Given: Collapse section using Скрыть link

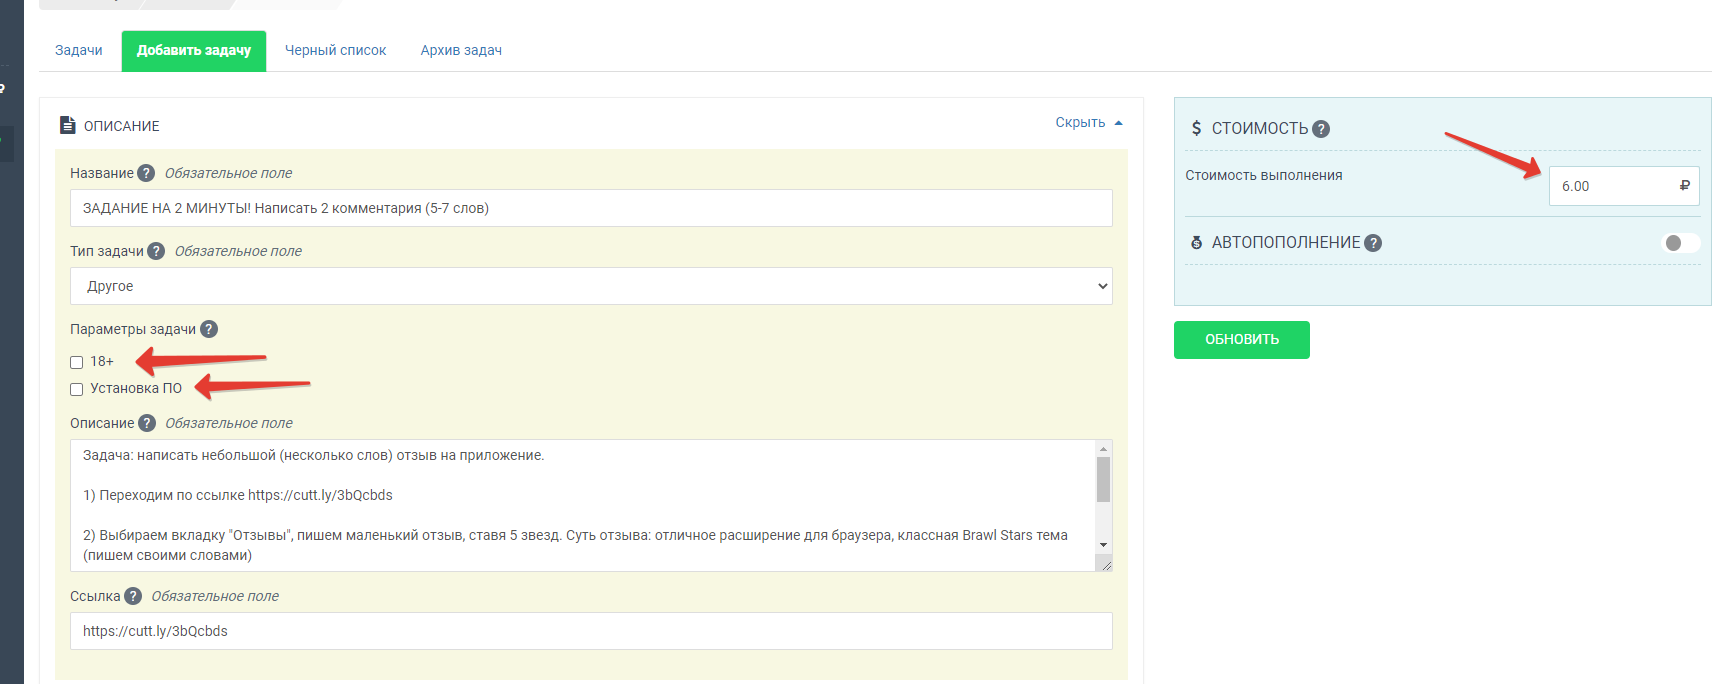Looking at the screenshot, I should click(1088, 122).
